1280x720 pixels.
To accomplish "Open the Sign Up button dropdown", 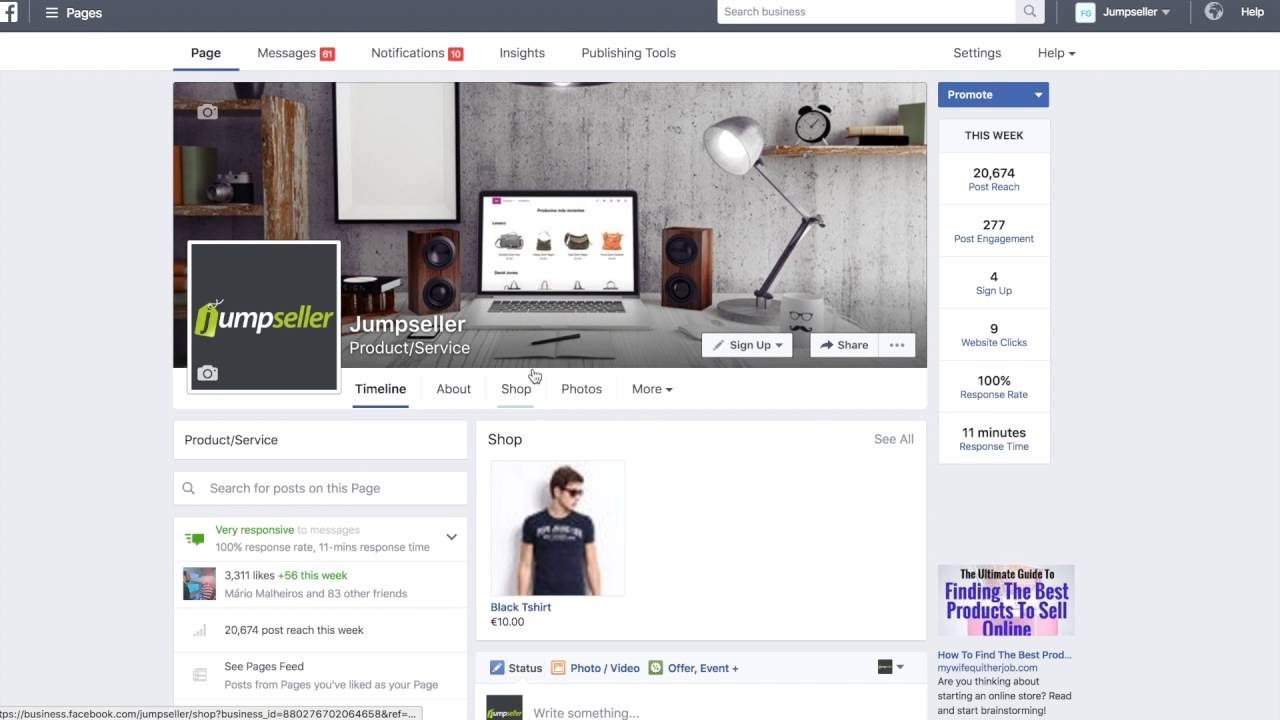I will pos(747,345).
